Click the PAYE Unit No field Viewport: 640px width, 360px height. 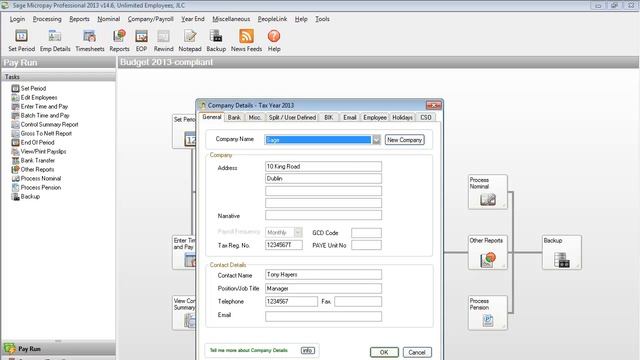[366, 245]
